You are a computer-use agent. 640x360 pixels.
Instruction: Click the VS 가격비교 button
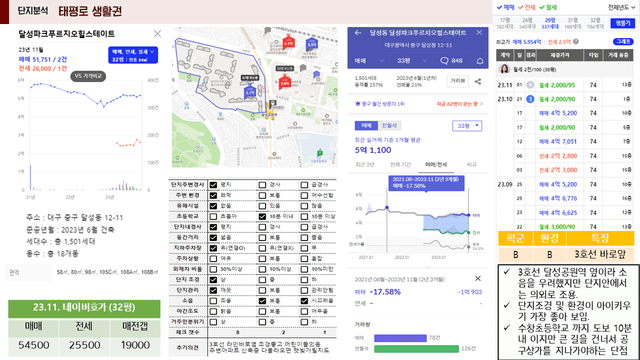pos(88,76)
